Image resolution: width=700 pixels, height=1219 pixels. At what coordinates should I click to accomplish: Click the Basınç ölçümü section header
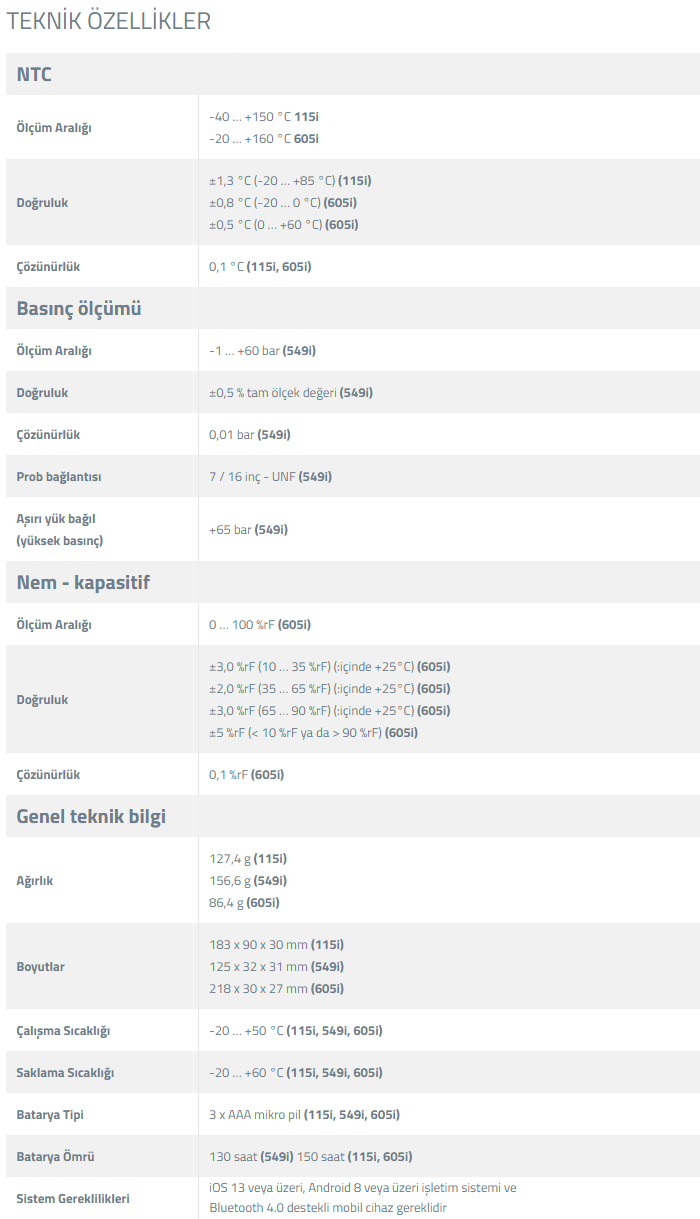[x=79, y=308]
